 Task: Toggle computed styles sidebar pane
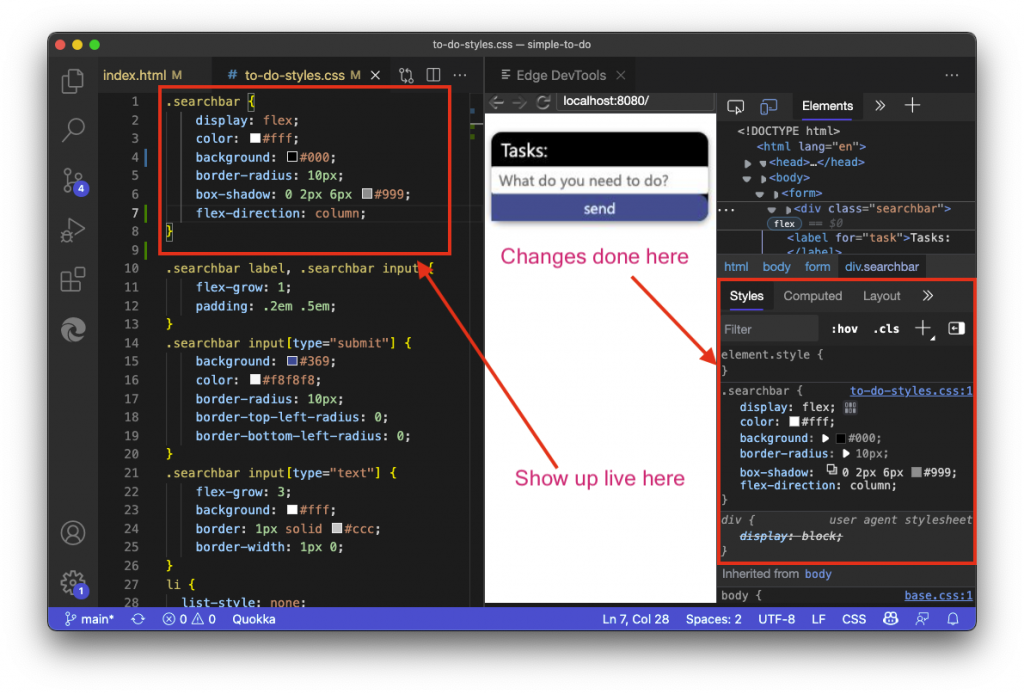click(x=956, y=328)
